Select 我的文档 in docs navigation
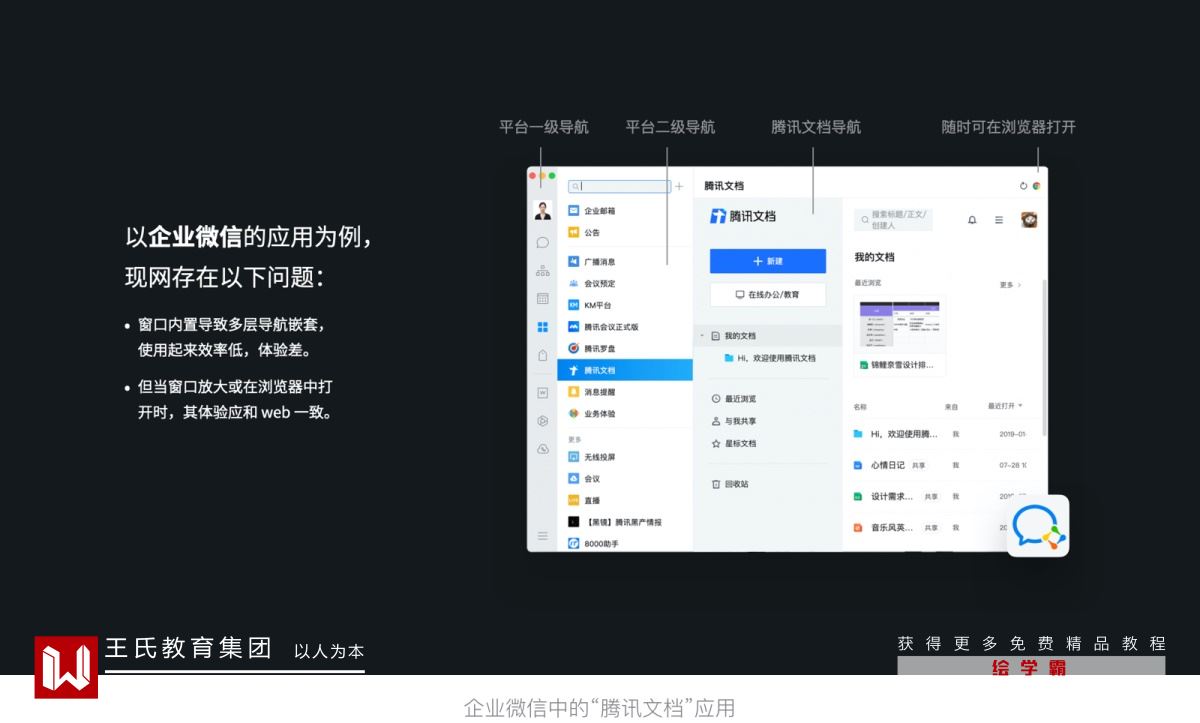 click(768, 336)
